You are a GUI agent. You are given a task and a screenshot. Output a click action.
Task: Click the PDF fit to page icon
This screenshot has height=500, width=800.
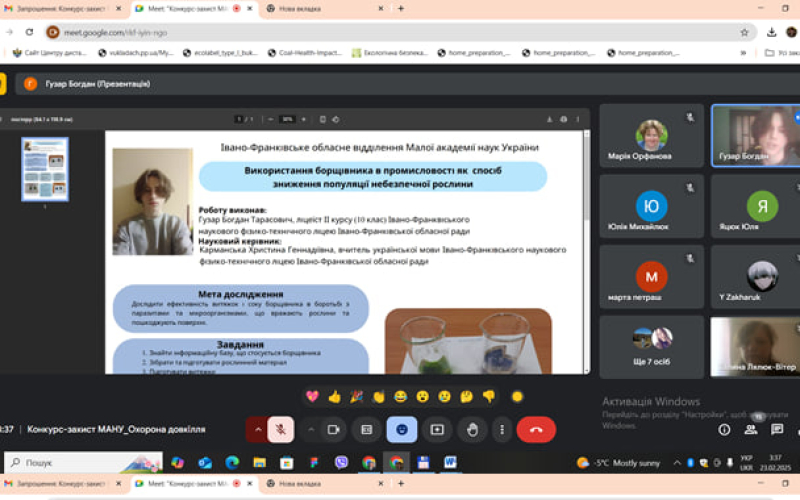[x=322, y=119]
